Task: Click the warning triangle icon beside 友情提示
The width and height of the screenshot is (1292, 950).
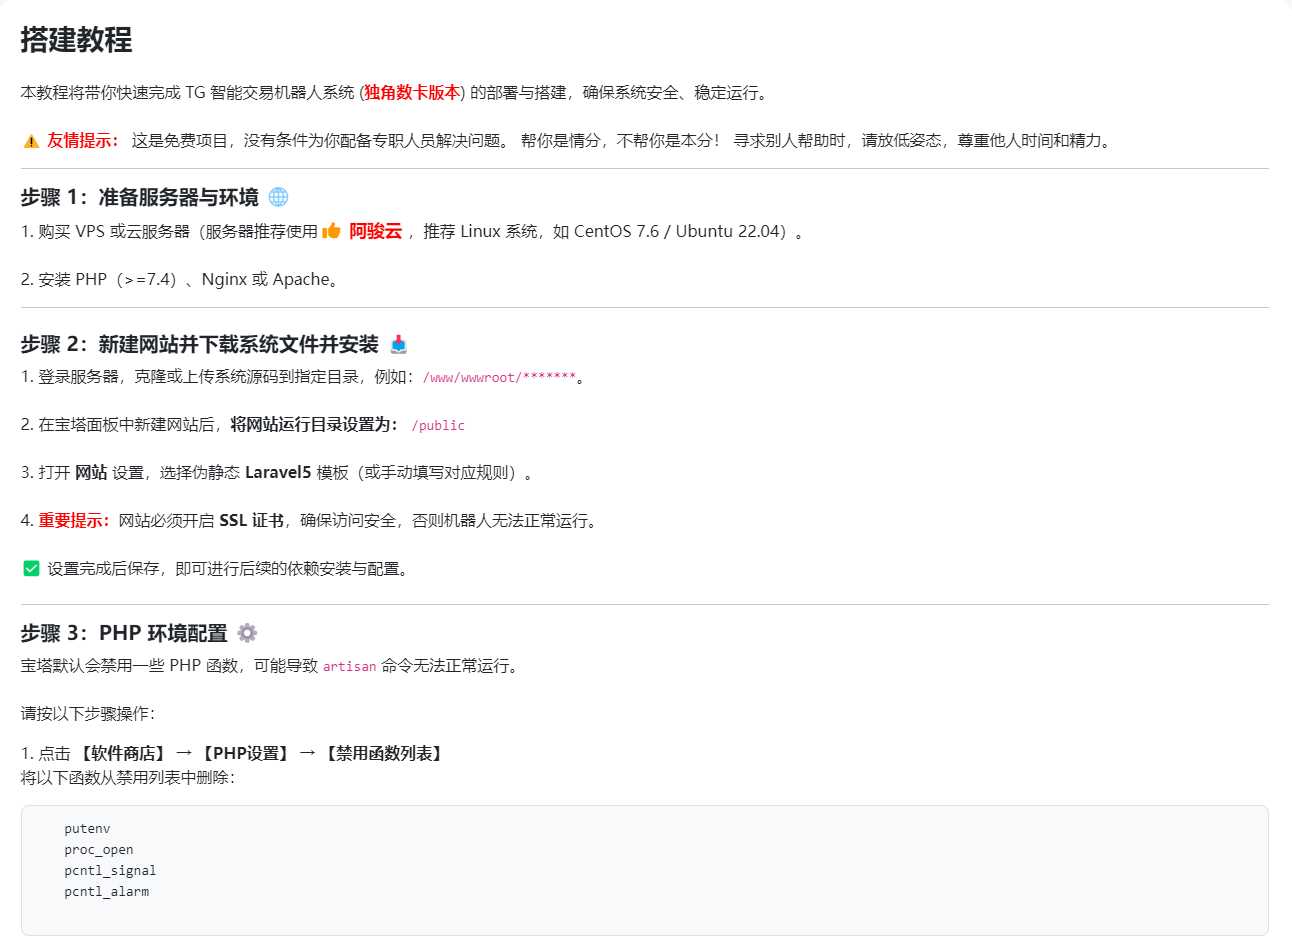Action: point(31,141)
